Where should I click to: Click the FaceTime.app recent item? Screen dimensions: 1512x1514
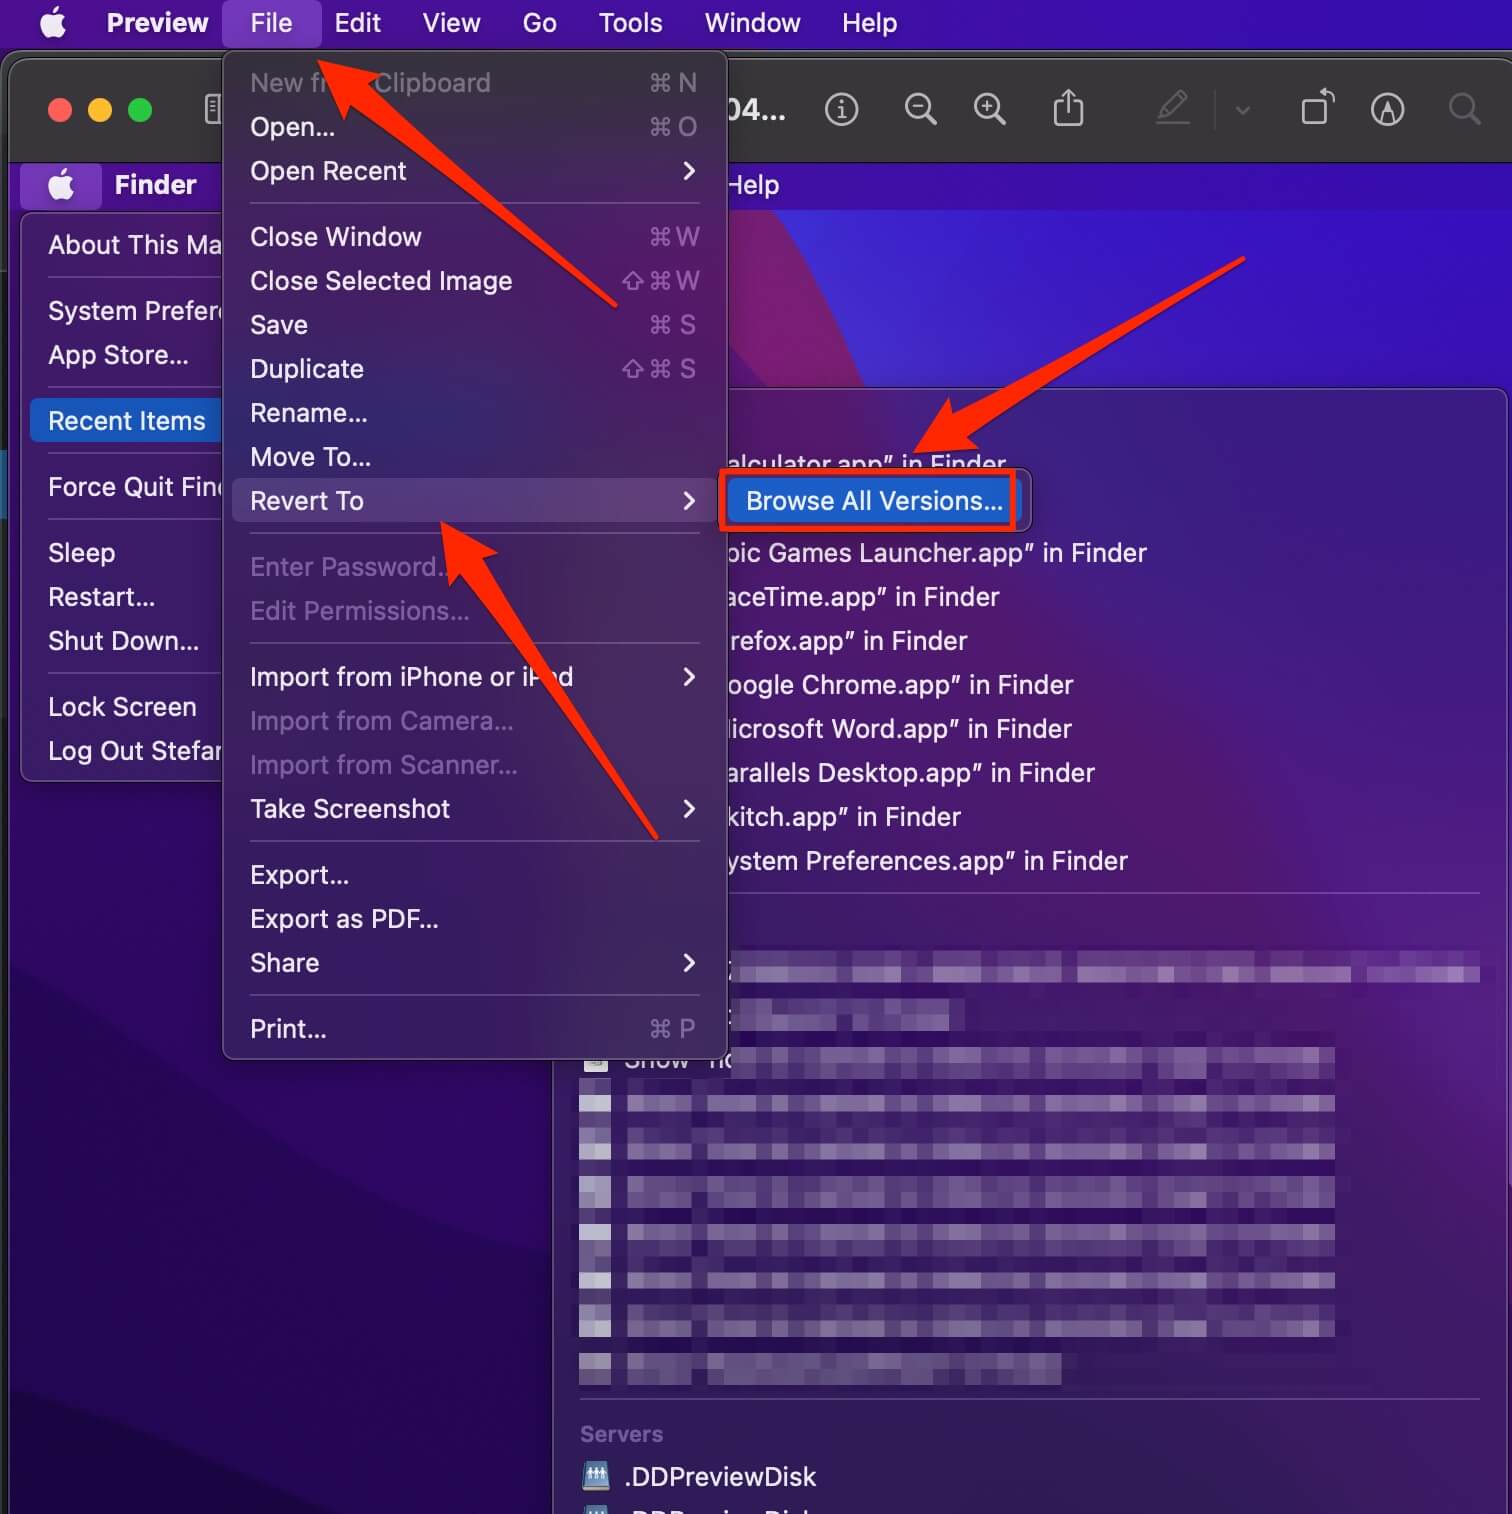[x=862, y=597]
